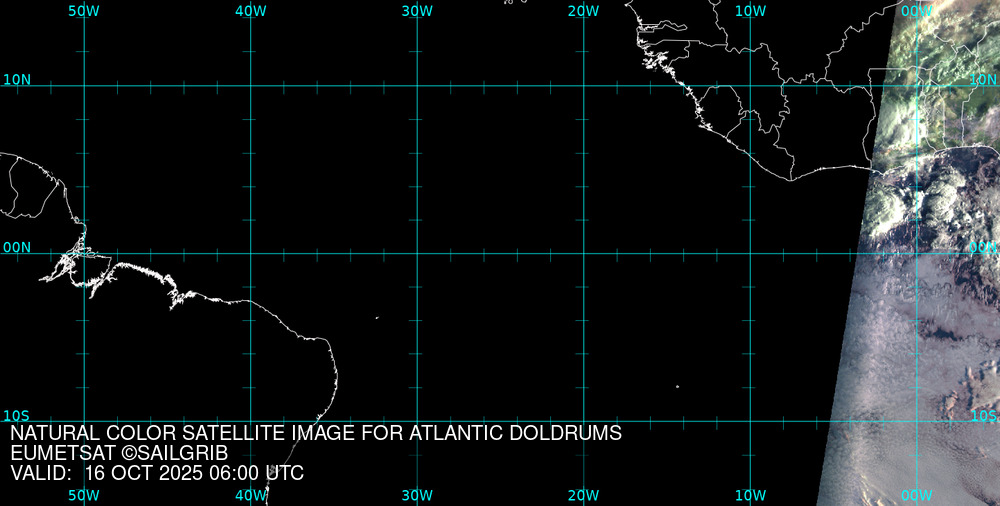This screenshot has height=506, width=1000.
Task: Select the 10W label along the top edge
Action: (750, 10)
